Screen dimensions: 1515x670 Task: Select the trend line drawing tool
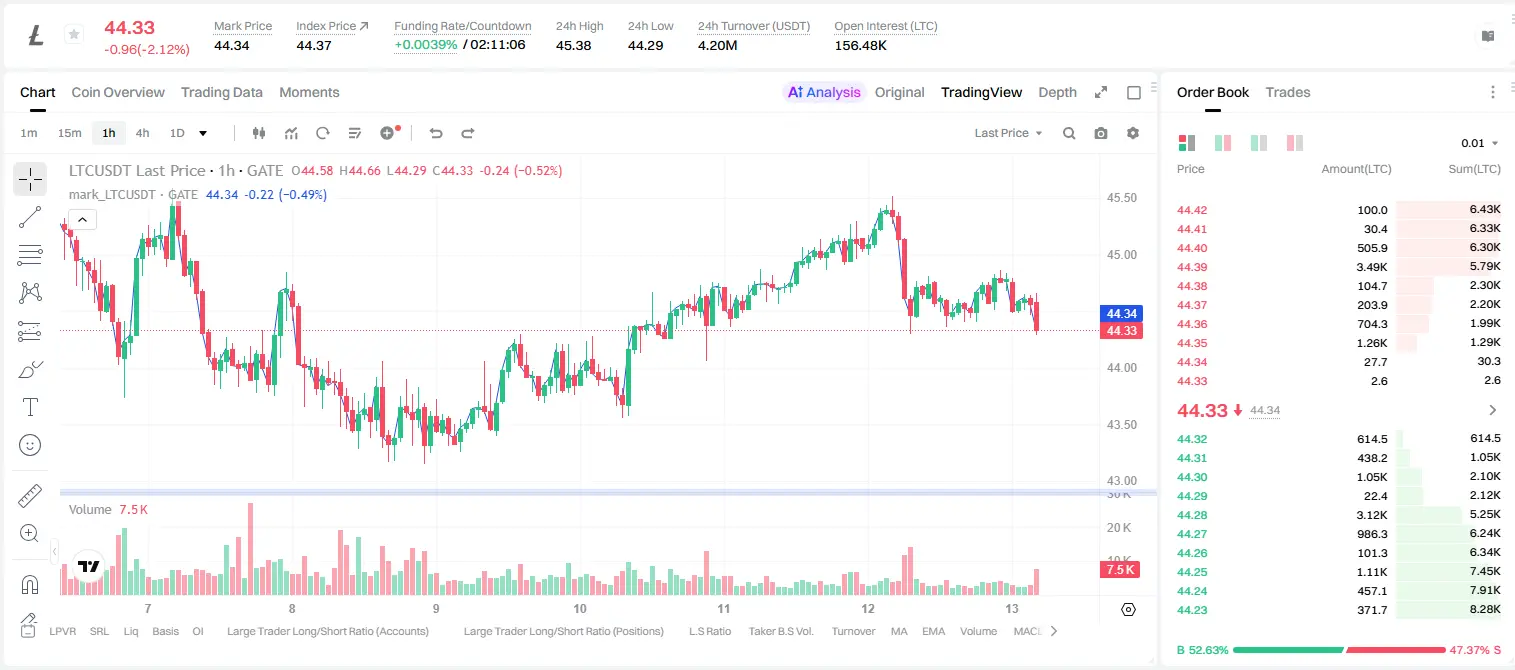coord(30,217)
